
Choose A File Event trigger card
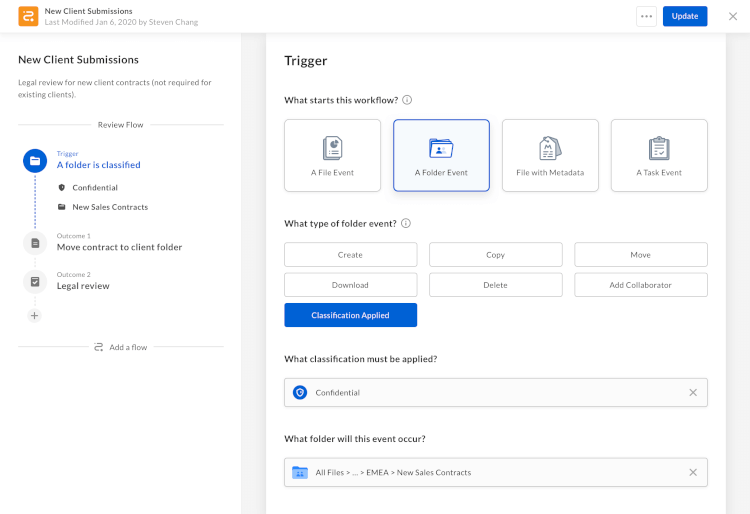tap(332, 155)
